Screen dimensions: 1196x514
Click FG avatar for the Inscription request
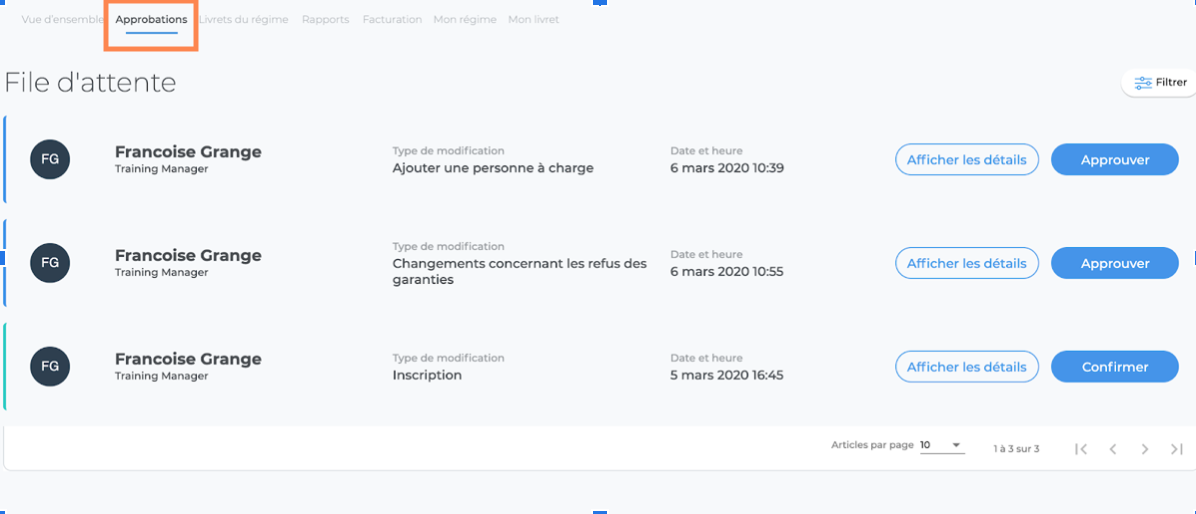(50, 367)
